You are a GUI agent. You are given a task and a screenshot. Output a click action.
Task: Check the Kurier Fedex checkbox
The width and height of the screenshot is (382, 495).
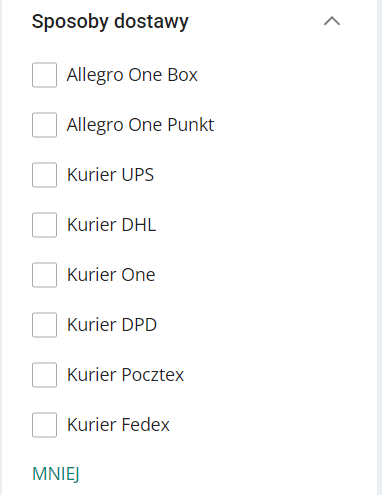click(x=44, y=425)
